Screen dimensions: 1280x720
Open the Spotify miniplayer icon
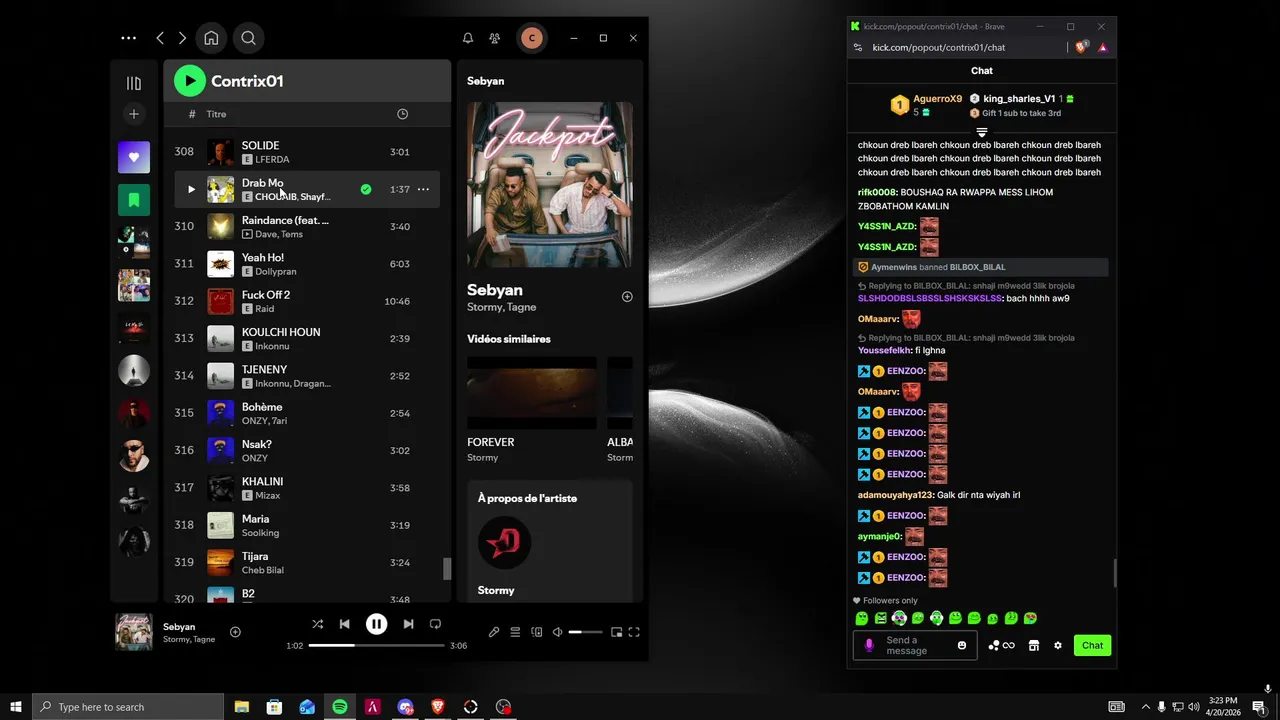point(616,632)
